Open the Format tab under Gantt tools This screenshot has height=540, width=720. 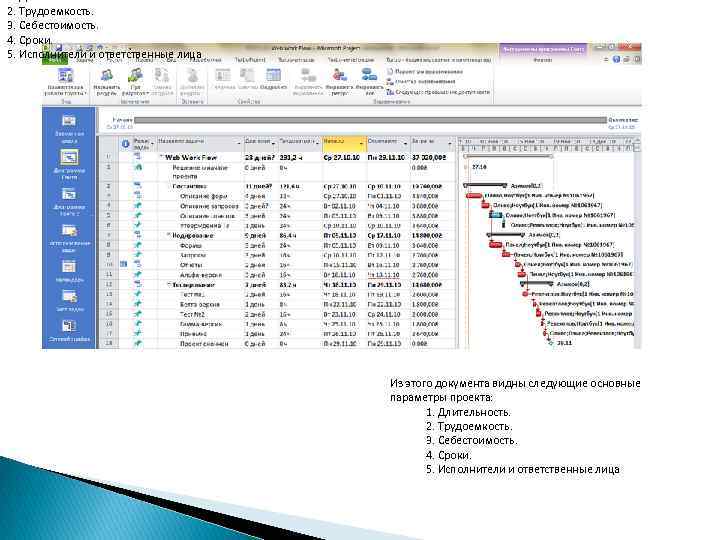tap(543, 60)
